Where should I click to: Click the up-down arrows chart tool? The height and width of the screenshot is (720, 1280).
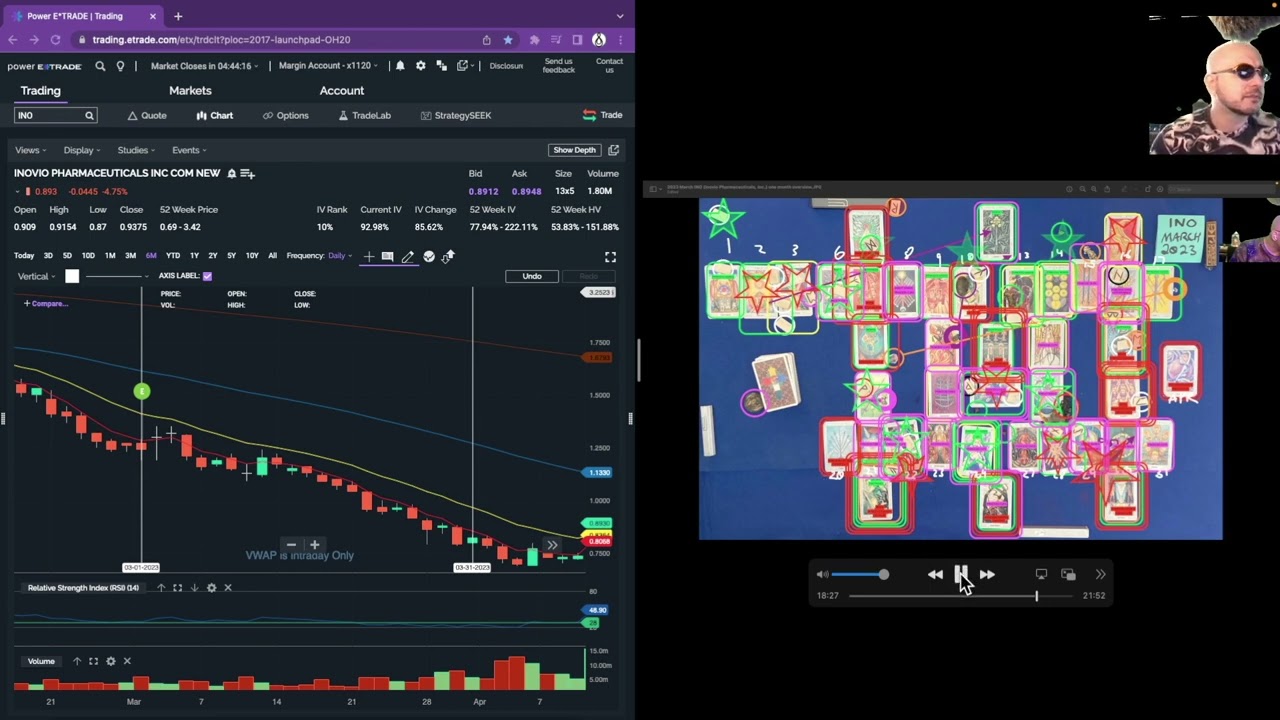click(x=448, y=256)
